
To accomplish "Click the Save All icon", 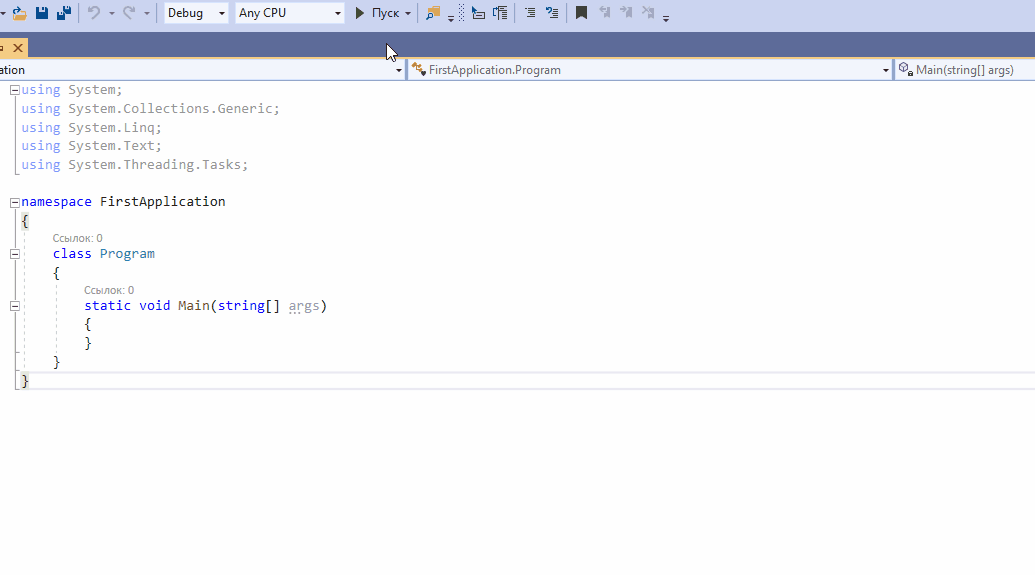I will (64, 13).
